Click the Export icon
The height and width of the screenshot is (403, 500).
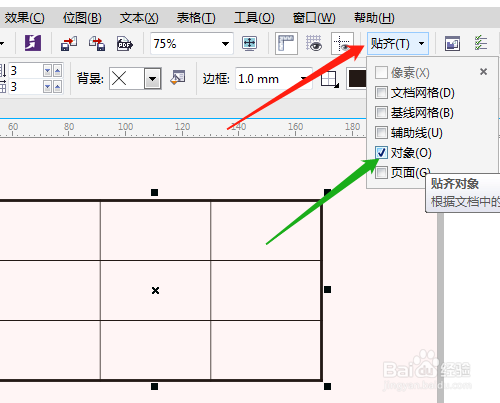pyautogui.click(x=97, y=43)
